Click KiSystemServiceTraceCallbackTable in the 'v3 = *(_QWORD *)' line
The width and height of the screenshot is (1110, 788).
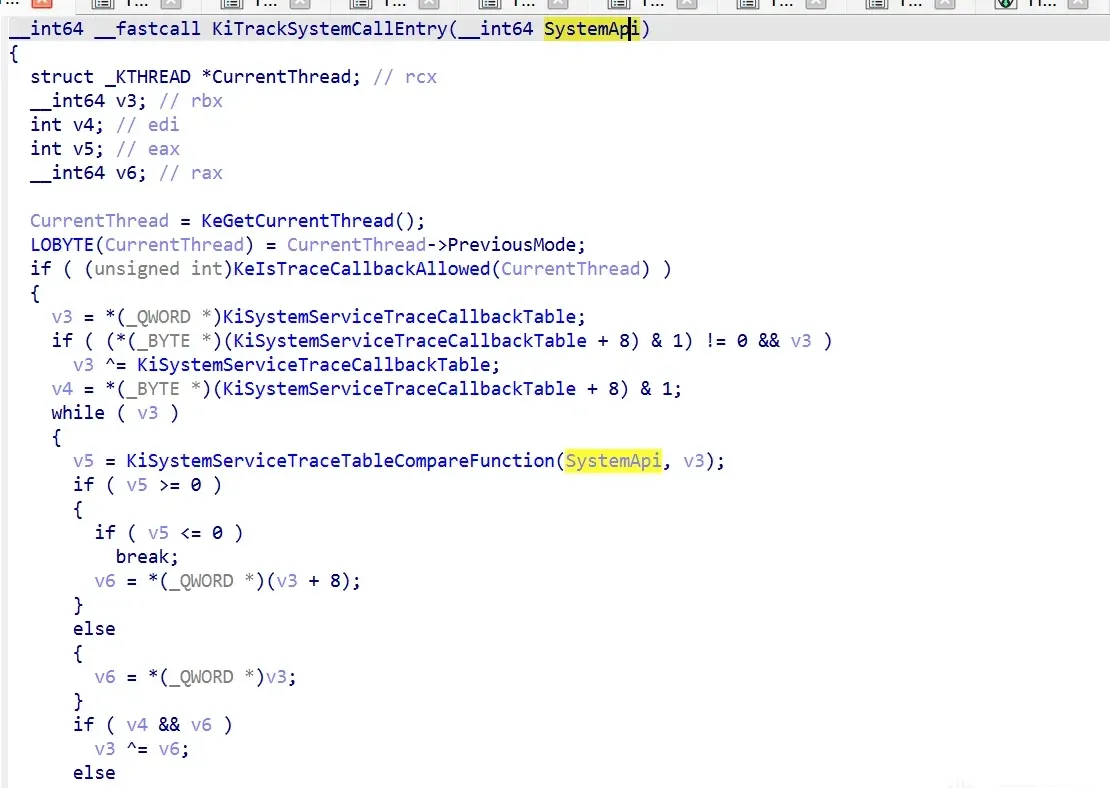[399, 316]
